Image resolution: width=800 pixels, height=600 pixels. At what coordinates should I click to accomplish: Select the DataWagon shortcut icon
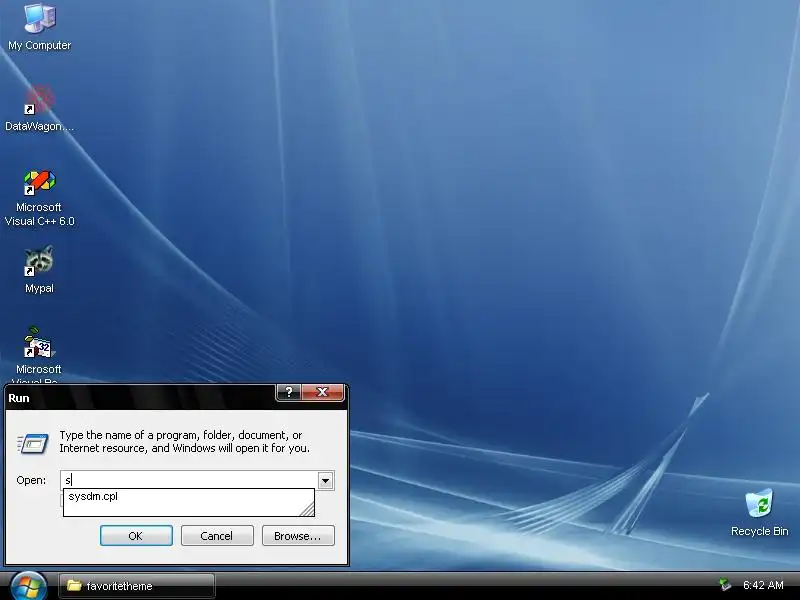click(39, 109)
